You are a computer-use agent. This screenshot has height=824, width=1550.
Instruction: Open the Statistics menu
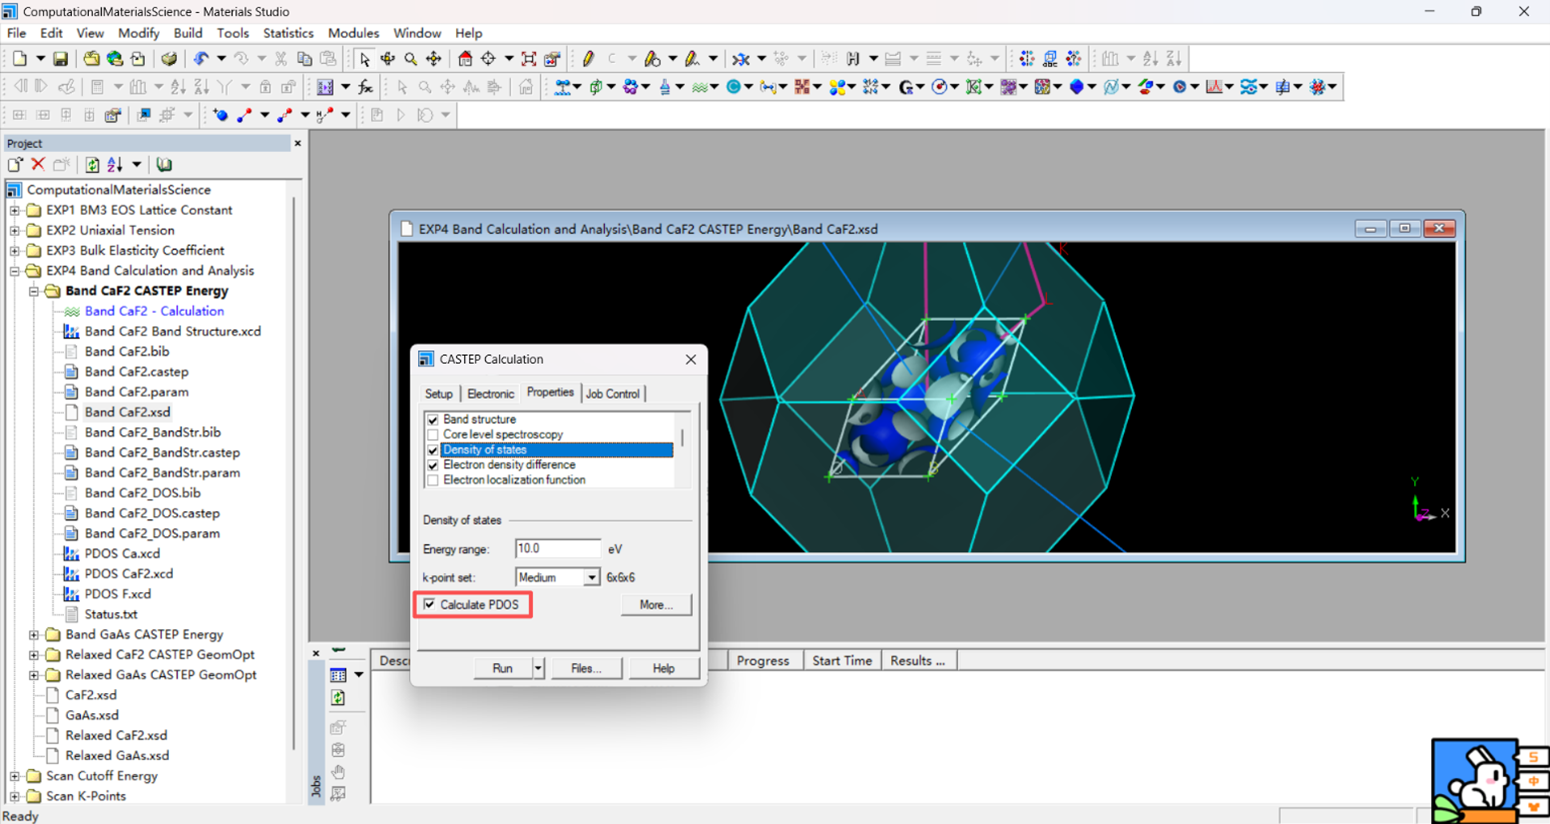pos(288,33)
